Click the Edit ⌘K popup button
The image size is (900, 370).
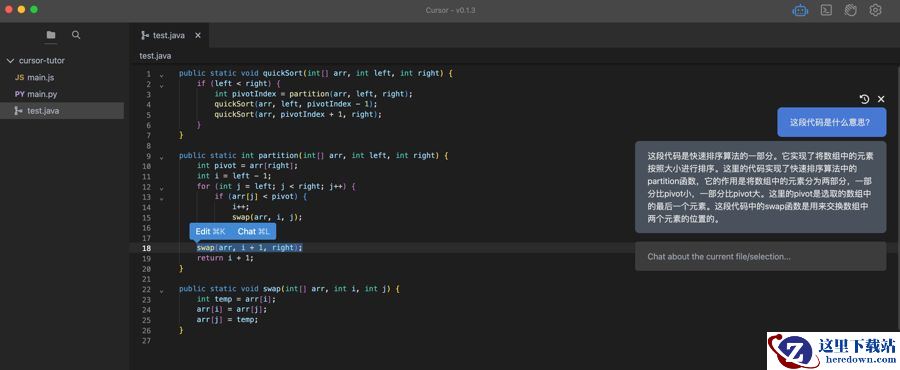pyautogui.click(x=210, y=231)
